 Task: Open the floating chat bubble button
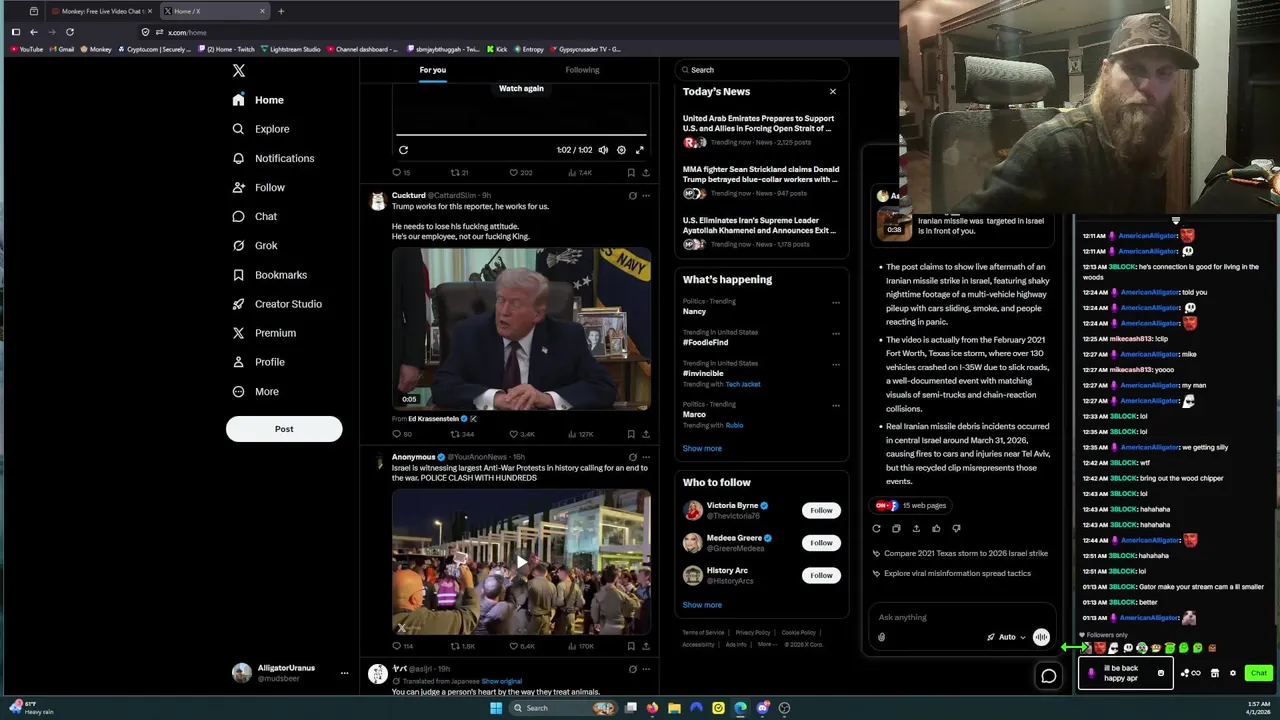[x=1048, y=676]
